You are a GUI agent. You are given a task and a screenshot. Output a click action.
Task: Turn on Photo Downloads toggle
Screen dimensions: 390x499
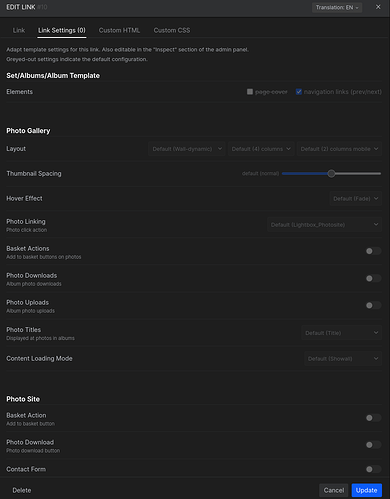tap(373, 278)
